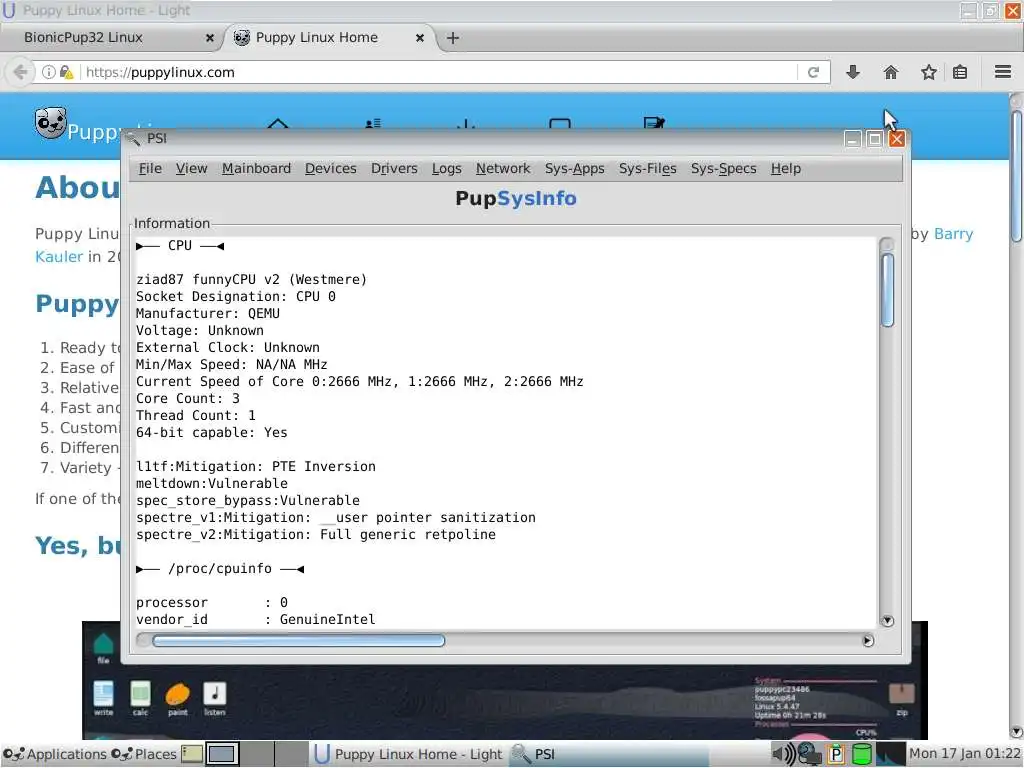Click the PupSysInfo heading

(516, 199)
